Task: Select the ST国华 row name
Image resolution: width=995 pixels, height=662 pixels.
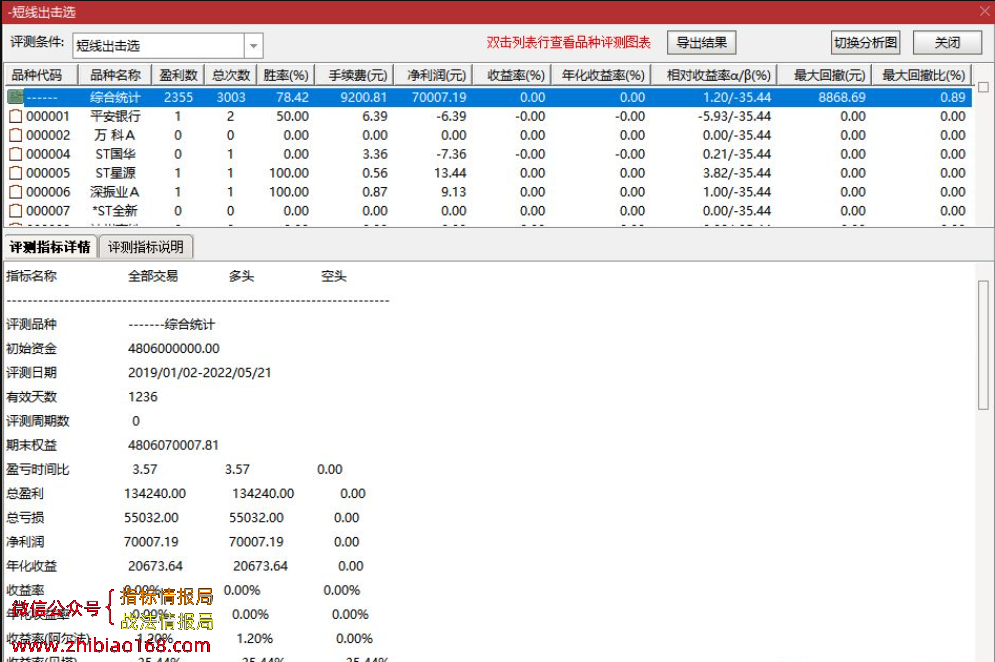Action: click(115, 154)
